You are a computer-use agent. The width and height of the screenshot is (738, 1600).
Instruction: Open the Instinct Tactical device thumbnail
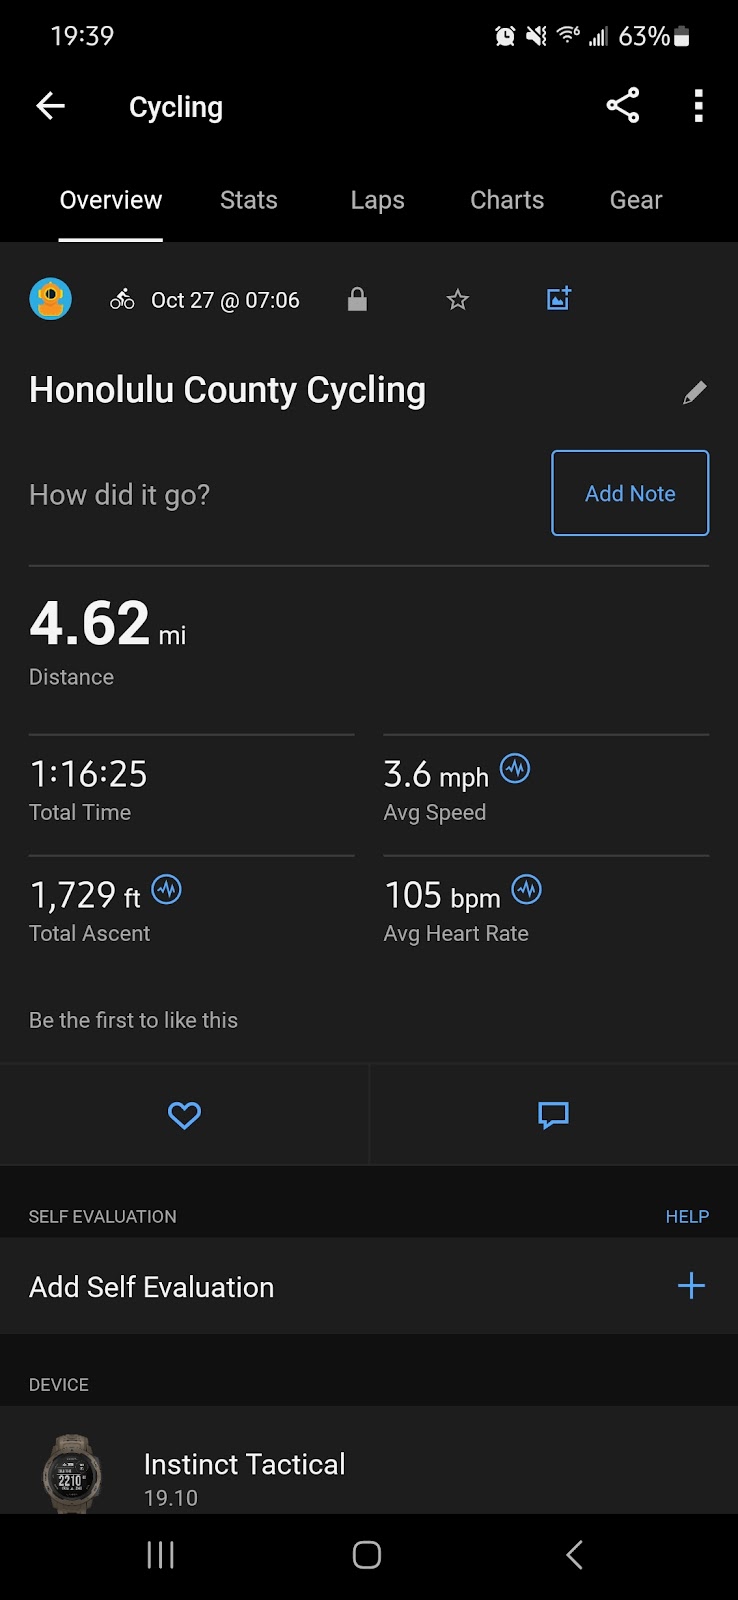click(x=72, y=1472)
